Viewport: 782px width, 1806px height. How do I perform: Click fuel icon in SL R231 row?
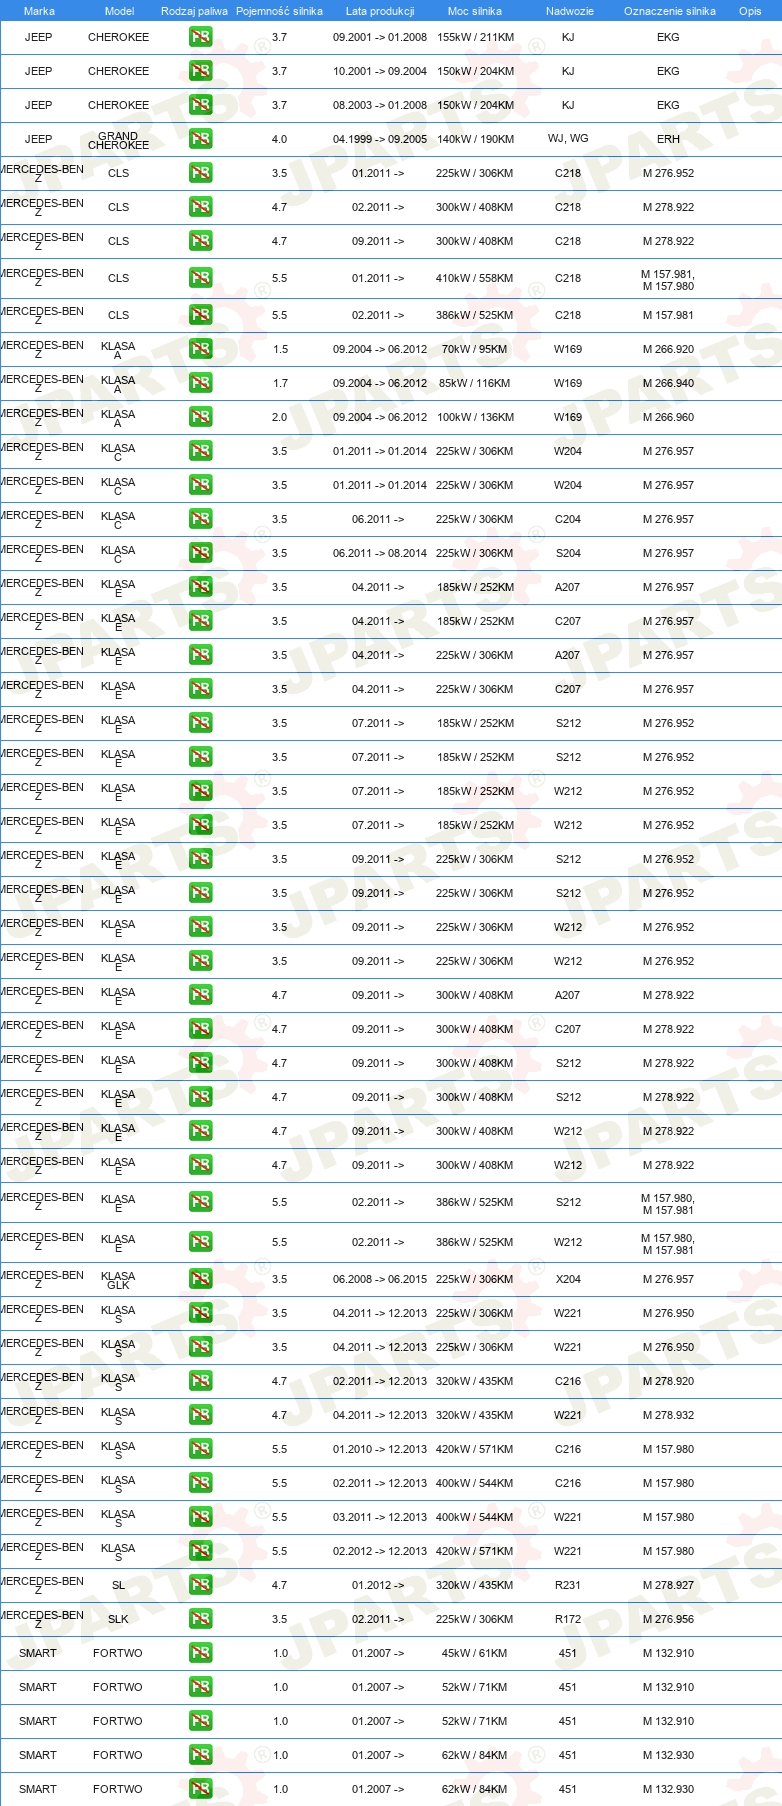click(x=200, y=1585)
